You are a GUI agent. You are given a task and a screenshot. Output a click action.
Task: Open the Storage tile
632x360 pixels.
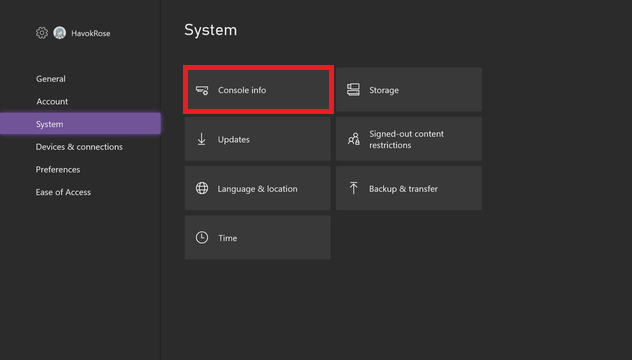tap(409, 89)
